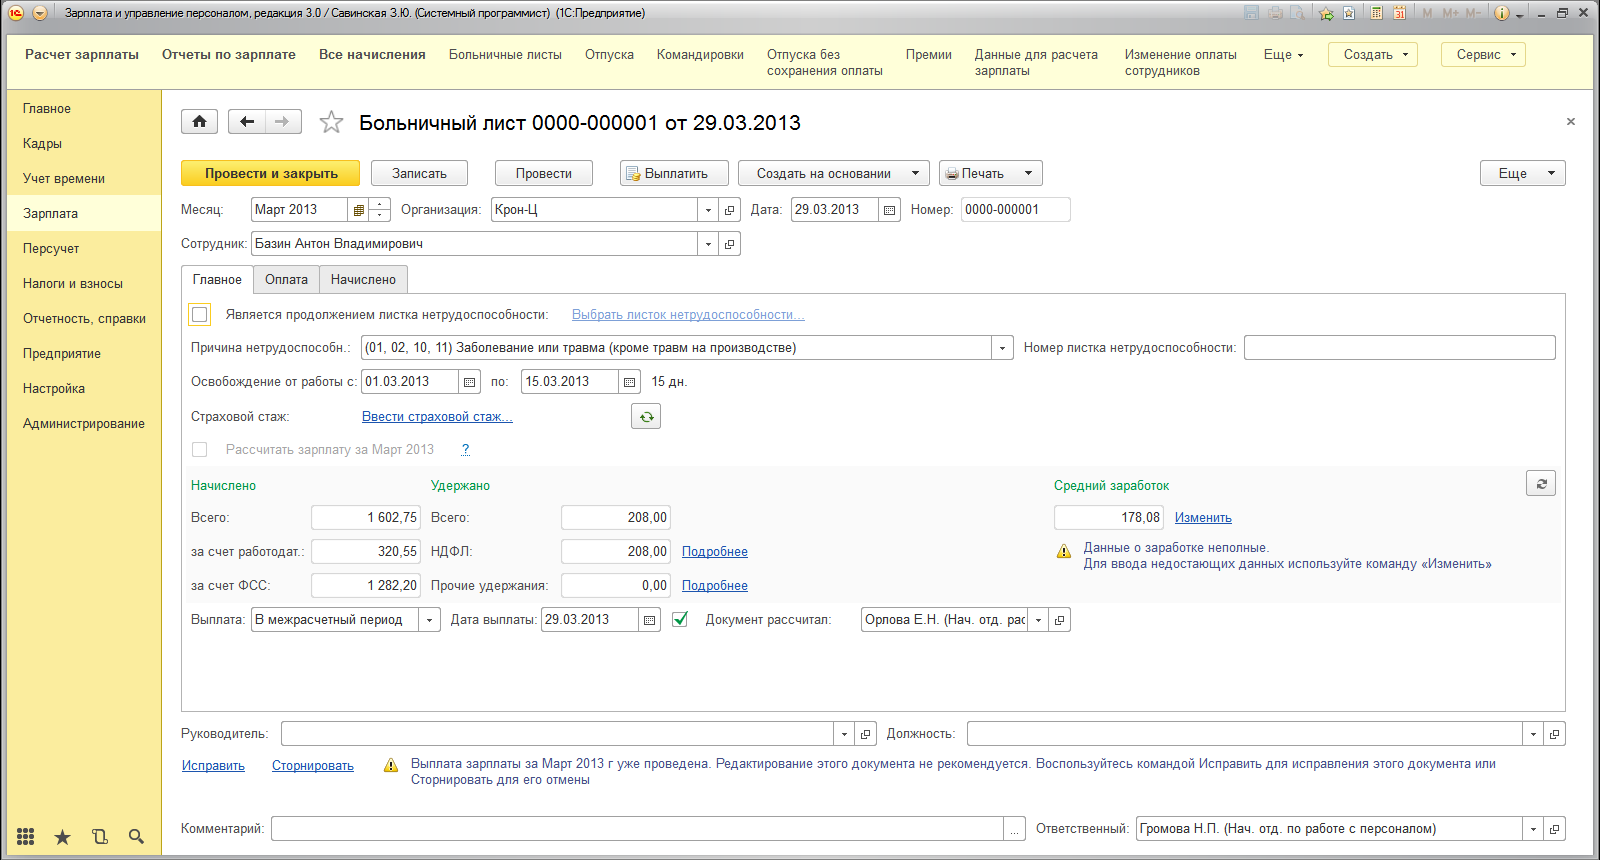This screenshot has height=860, width=1600.
Task: Open search with magnifier icon in sidebar
Action: (x=136, y=836)
